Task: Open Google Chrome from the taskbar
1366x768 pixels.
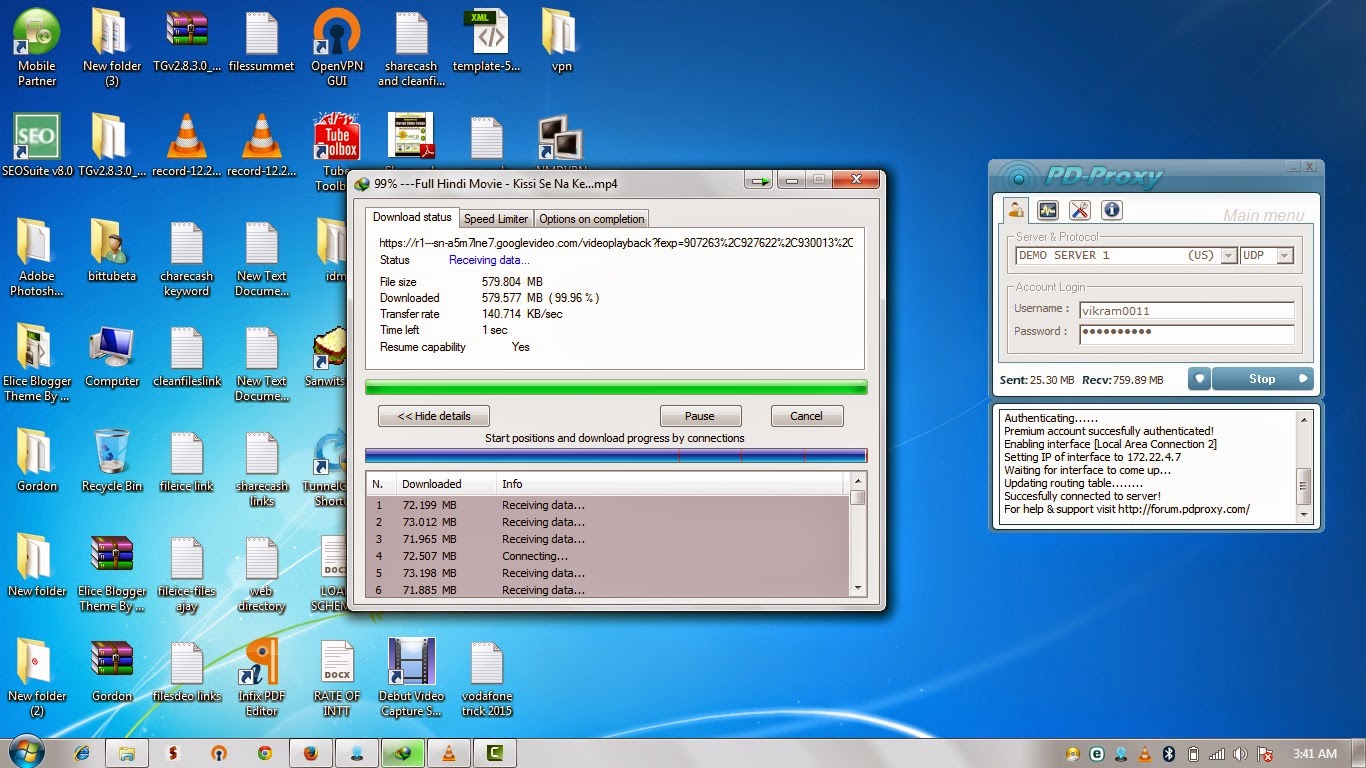Action: click(x=264, y=753)
